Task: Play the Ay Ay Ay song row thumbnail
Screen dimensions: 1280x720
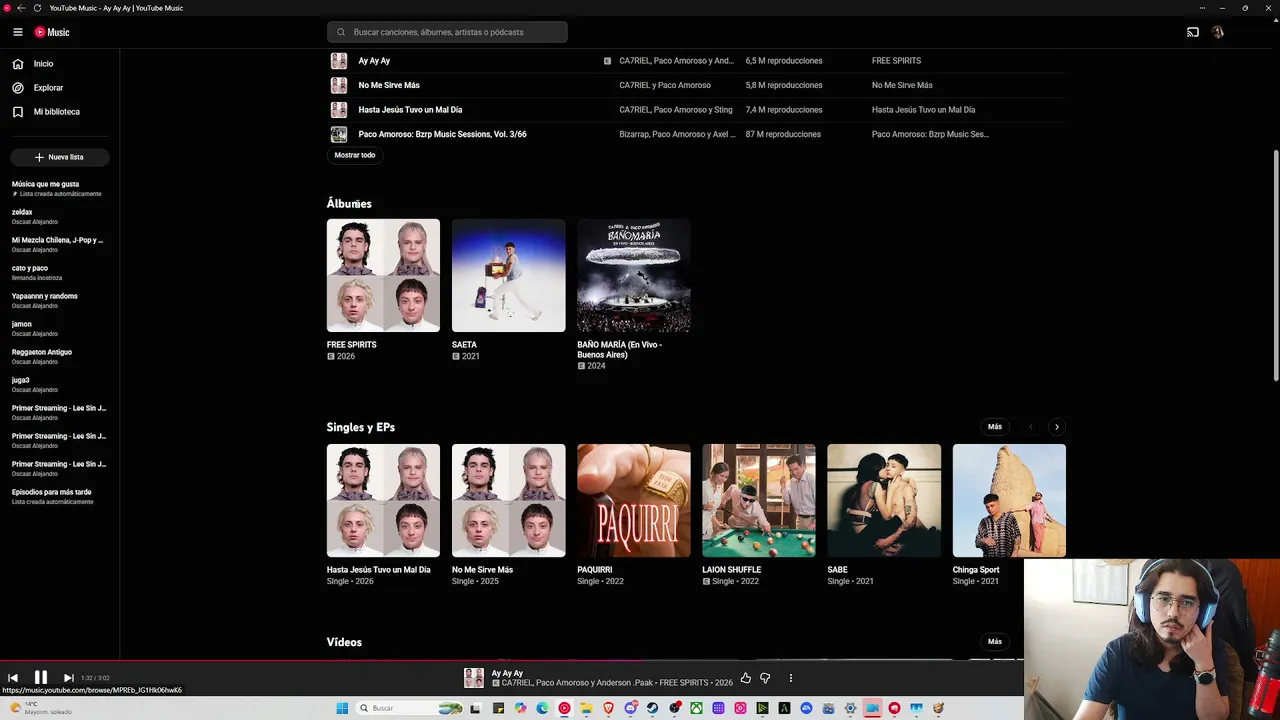Action: tap(339, 61)
